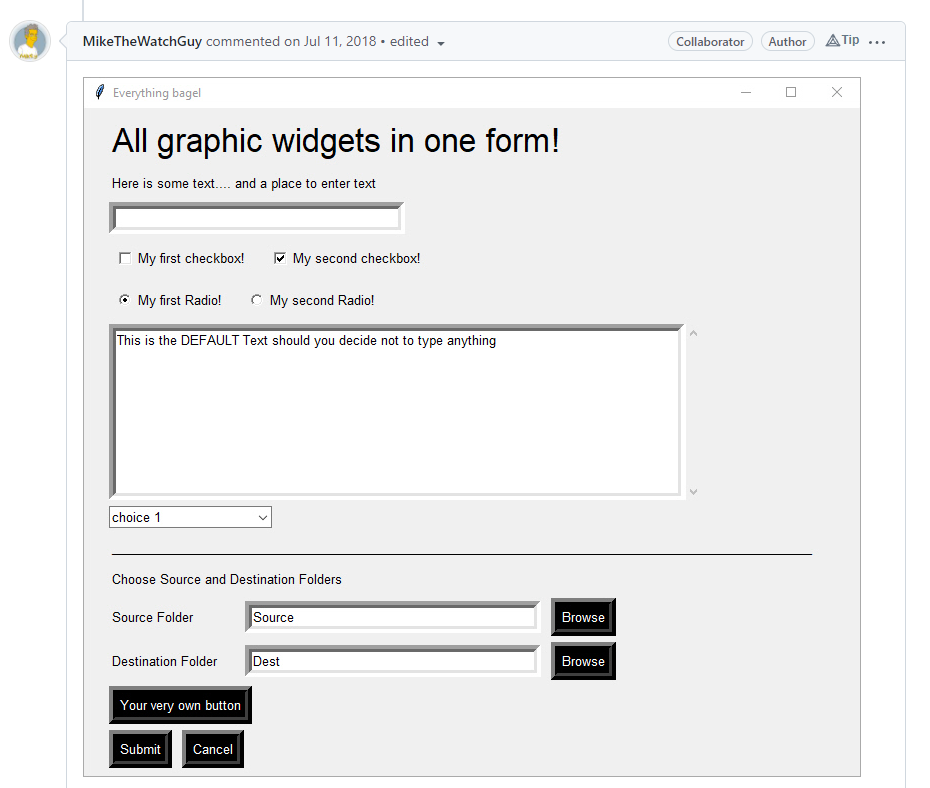Click the feather icon in Everything bagel title bar

point(100,92)
